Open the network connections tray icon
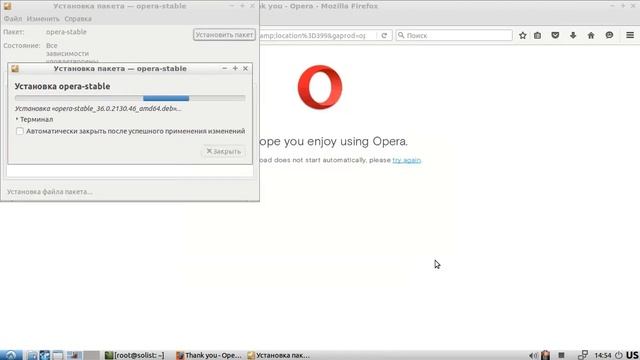 [x=583, y=355]
